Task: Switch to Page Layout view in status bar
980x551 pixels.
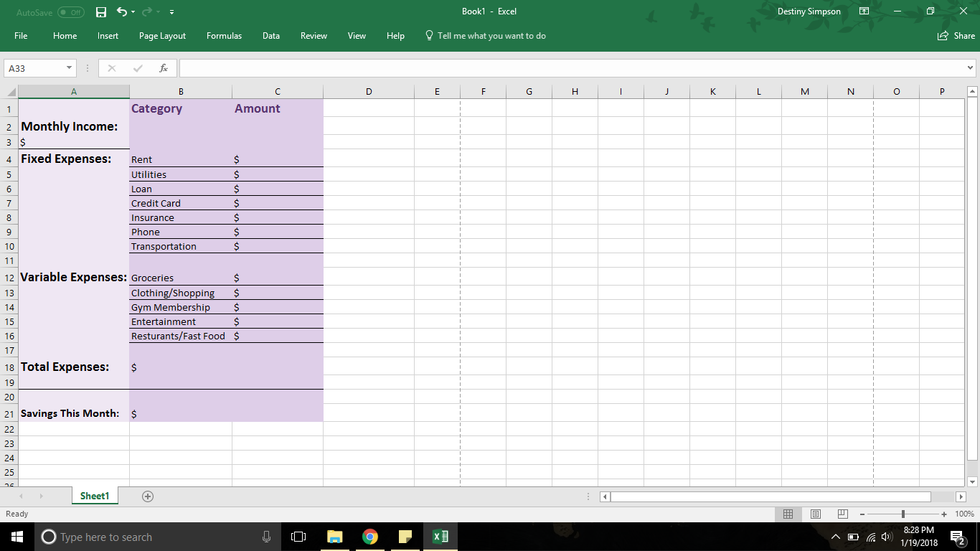Action: (815, 514)
